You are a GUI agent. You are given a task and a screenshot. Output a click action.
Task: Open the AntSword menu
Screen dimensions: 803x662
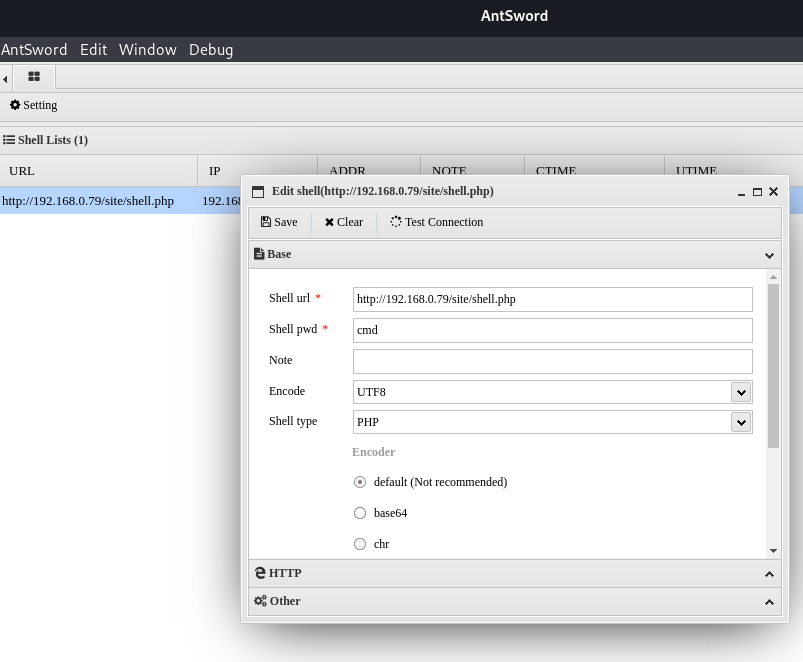click(34, 50)
